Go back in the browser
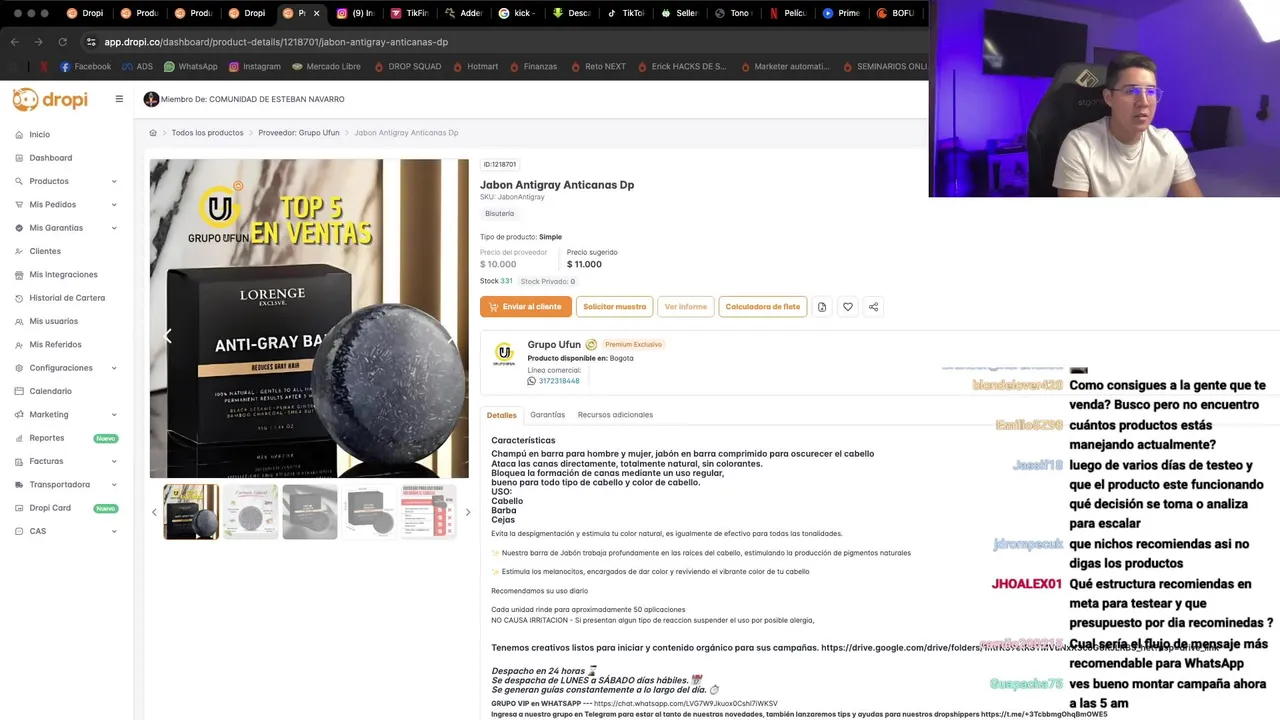 click(14, 42)
